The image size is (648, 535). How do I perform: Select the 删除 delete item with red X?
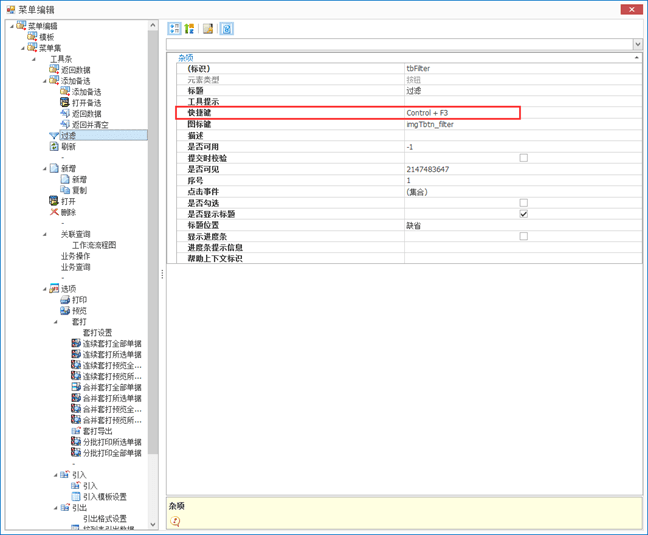(x=67, y=212)
